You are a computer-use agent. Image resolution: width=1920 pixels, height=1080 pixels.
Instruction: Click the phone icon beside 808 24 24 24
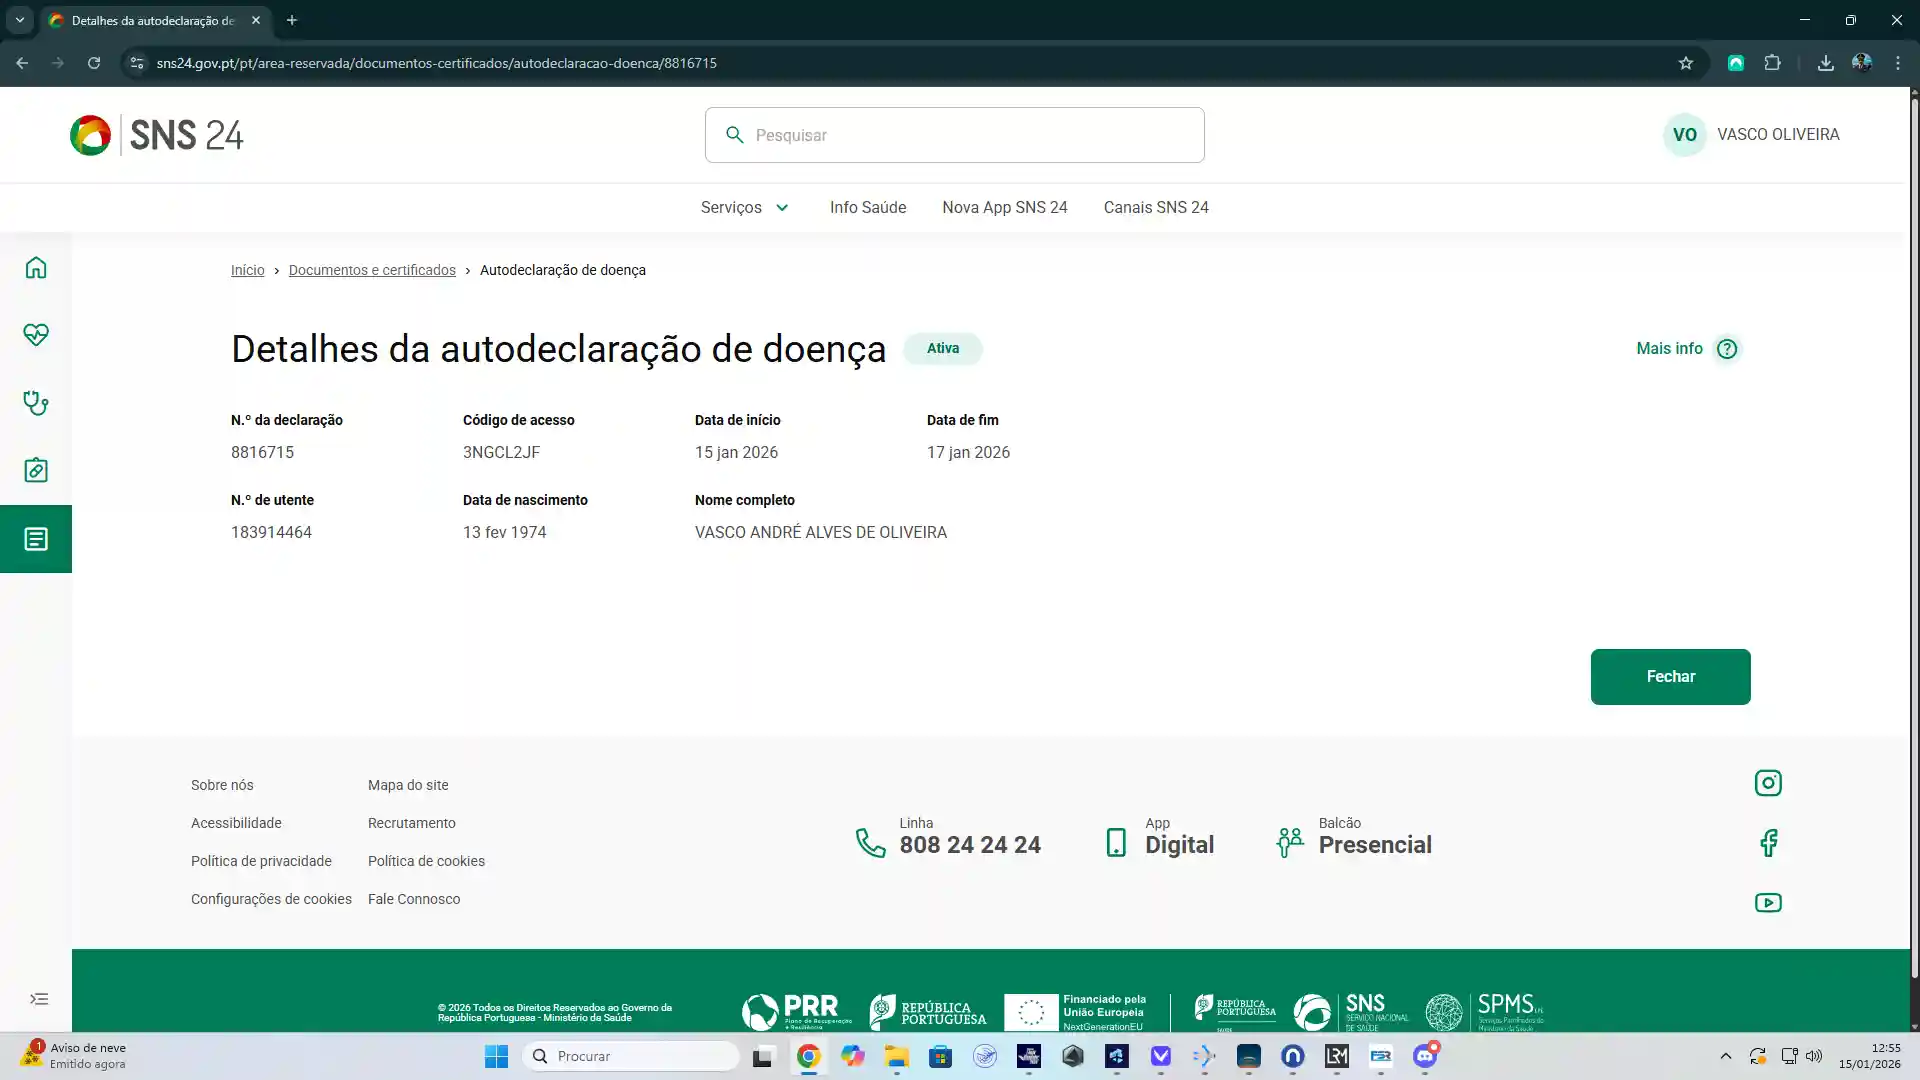[x=871, y=843]
